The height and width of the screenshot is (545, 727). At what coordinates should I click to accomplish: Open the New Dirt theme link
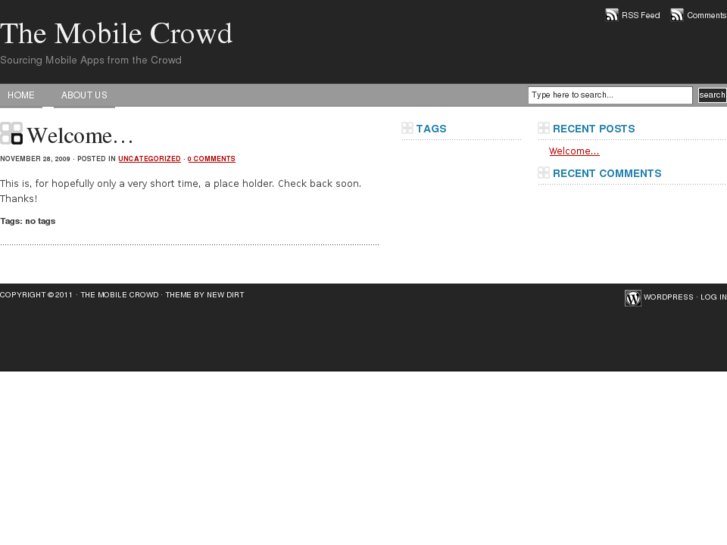225,295
